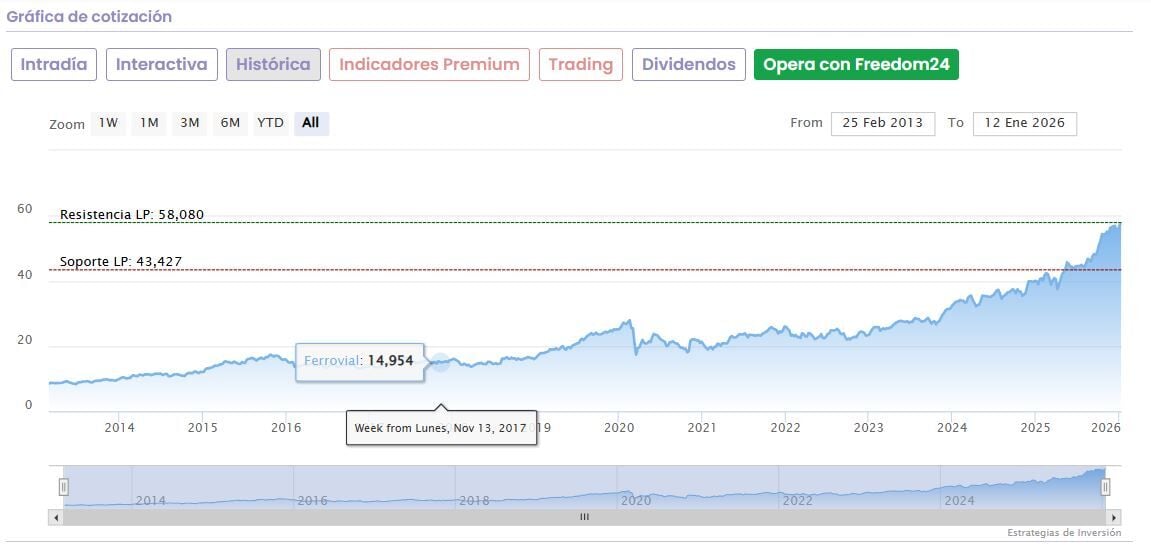
Task: Open Indicadores Premium
Action: [x=429, y=65]
